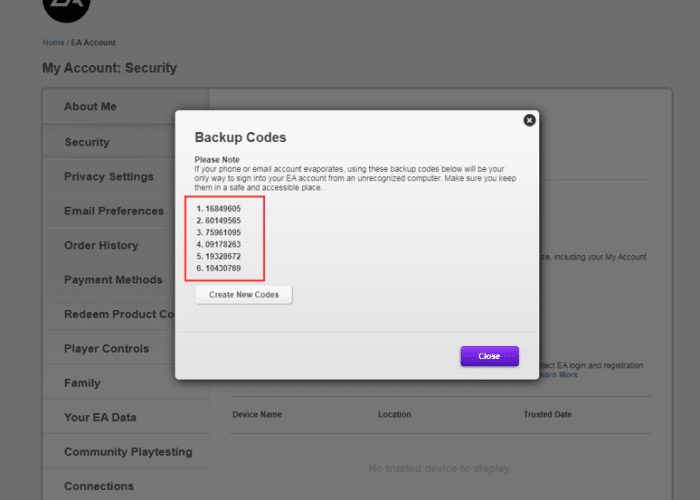Open Privacy Settings in sidebar
700x500 pixels.
[109, 176]
